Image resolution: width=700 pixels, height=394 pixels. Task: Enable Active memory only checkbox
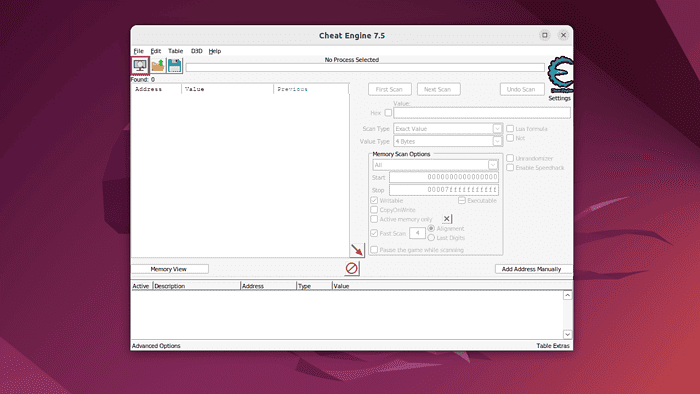pyautogui.click(x=374, y=219)
